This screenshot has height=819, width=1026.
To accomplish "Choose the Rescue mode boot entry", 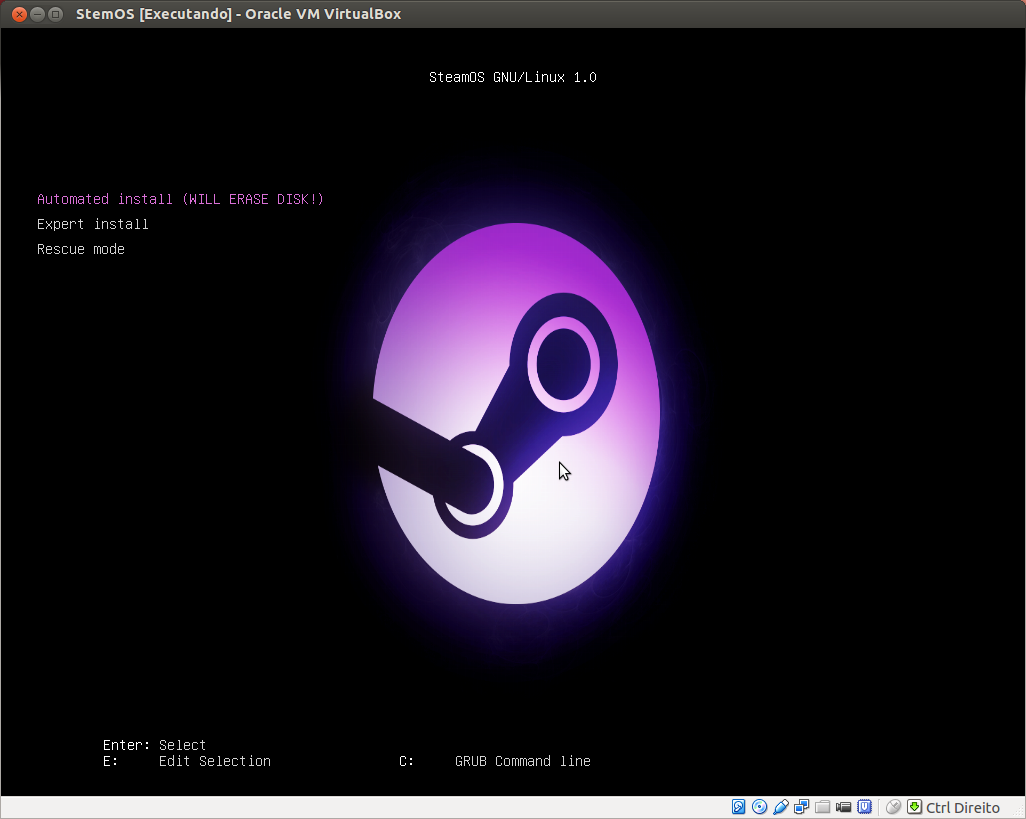I will (x=80, y=249).
